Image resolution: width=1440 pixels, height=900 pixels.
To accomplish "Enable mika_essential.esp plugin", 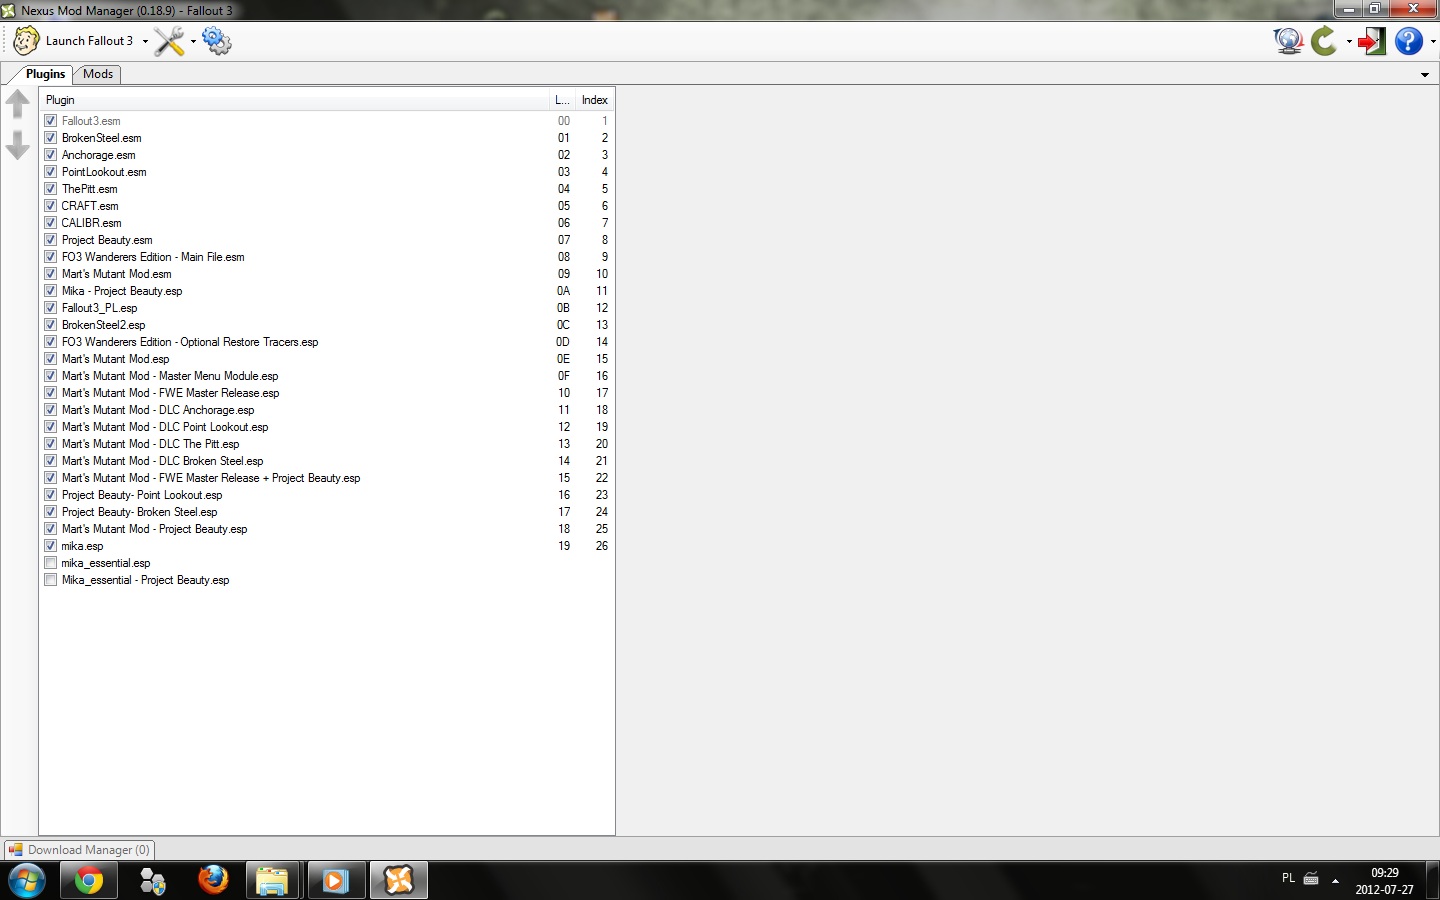I will (51, 563).
